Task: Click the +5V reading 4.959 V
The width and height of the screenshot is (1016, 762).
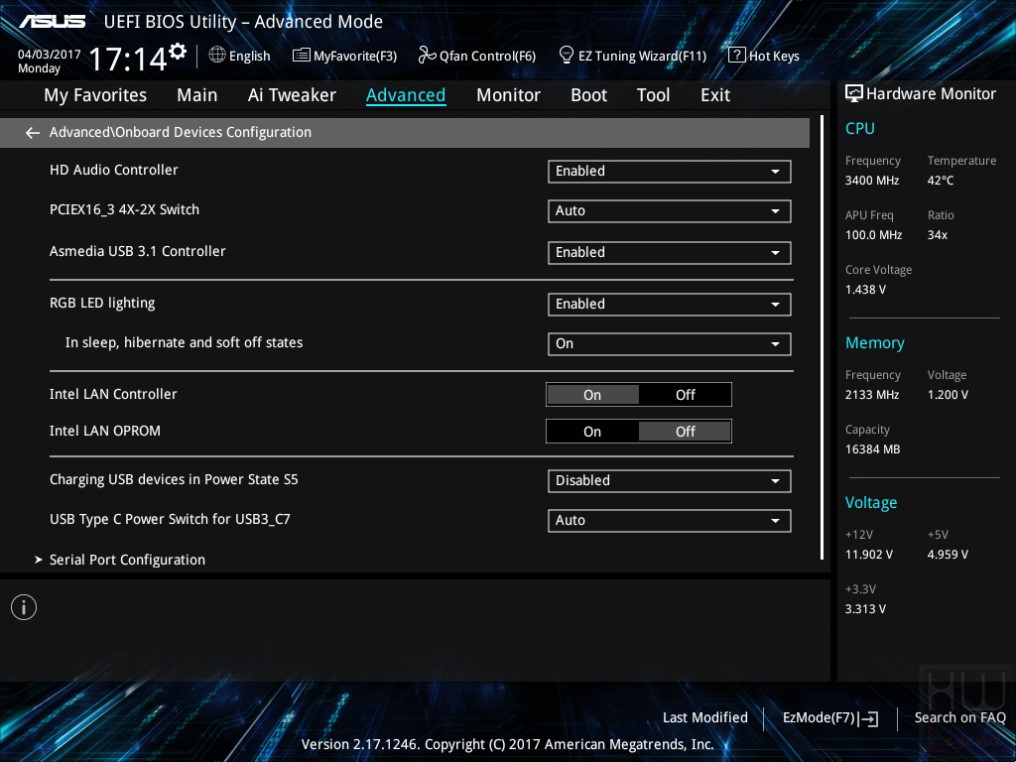Action: click(x=948, y=555)
